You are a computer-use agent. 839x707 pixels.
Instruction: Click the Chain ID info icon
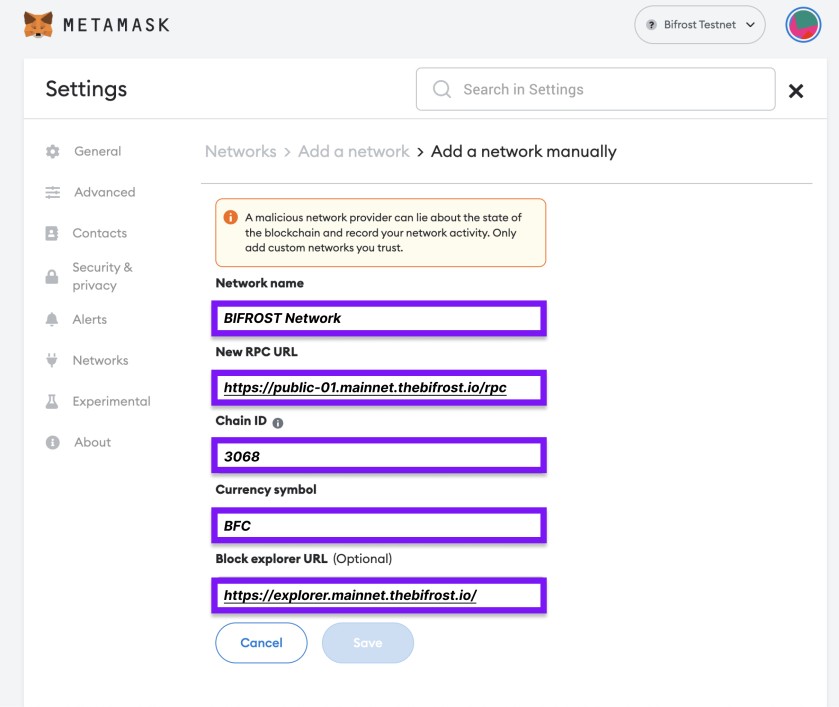[x=278, y=423]
